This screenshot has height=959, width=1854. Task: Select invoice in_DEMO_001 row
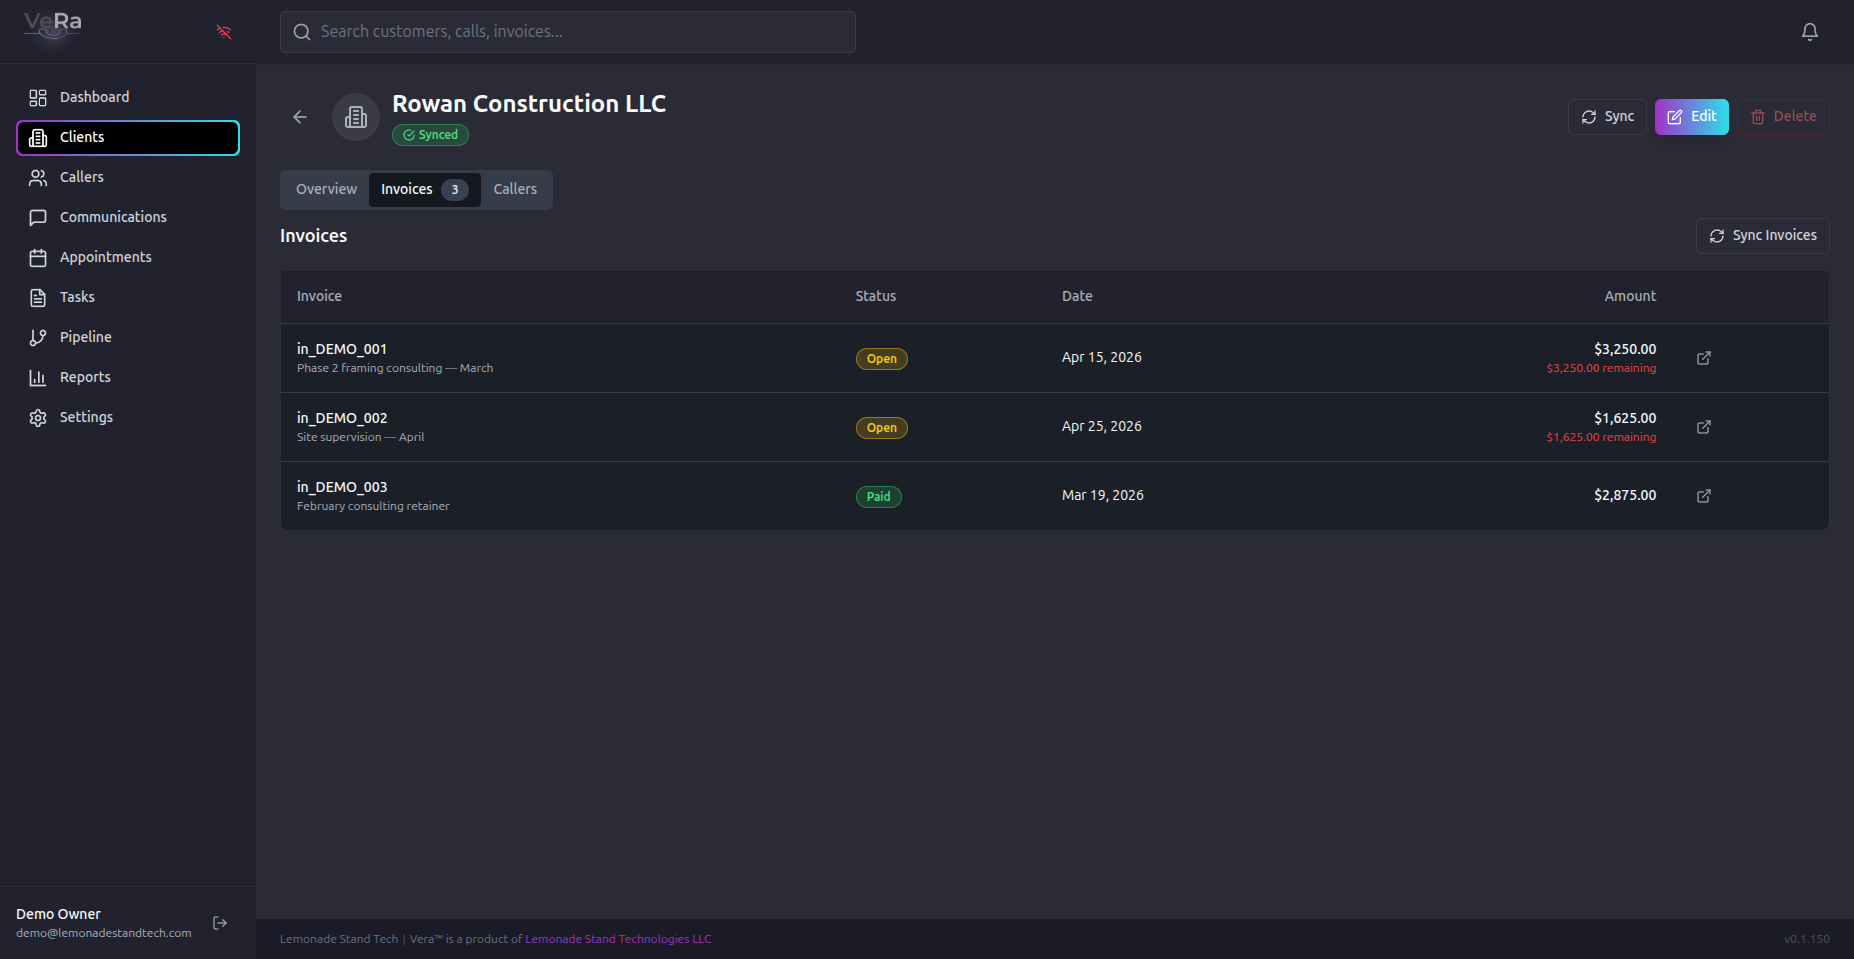click(x=1055, y=358)
